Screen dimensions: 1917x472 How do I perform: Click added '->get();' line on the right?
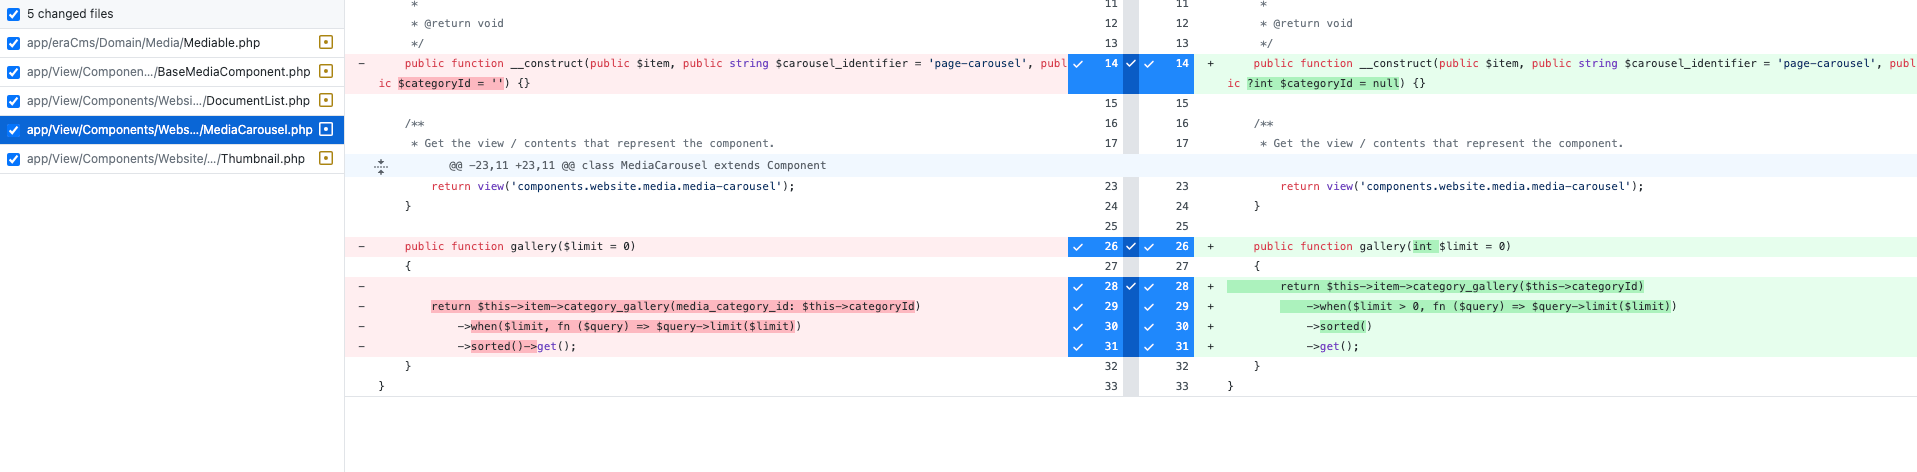pos(1332,347)
